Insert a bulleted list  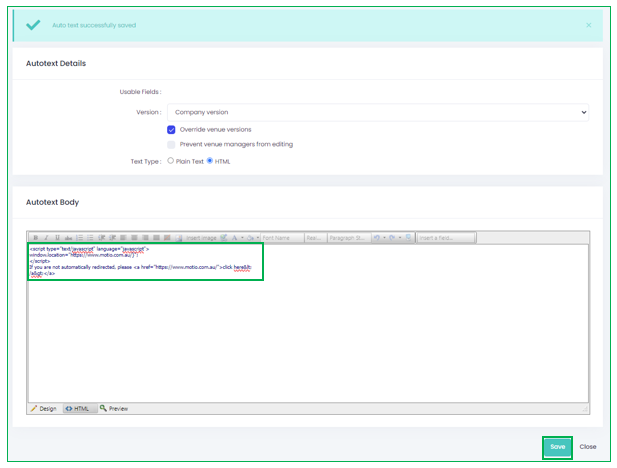click(x=90, y=238)
